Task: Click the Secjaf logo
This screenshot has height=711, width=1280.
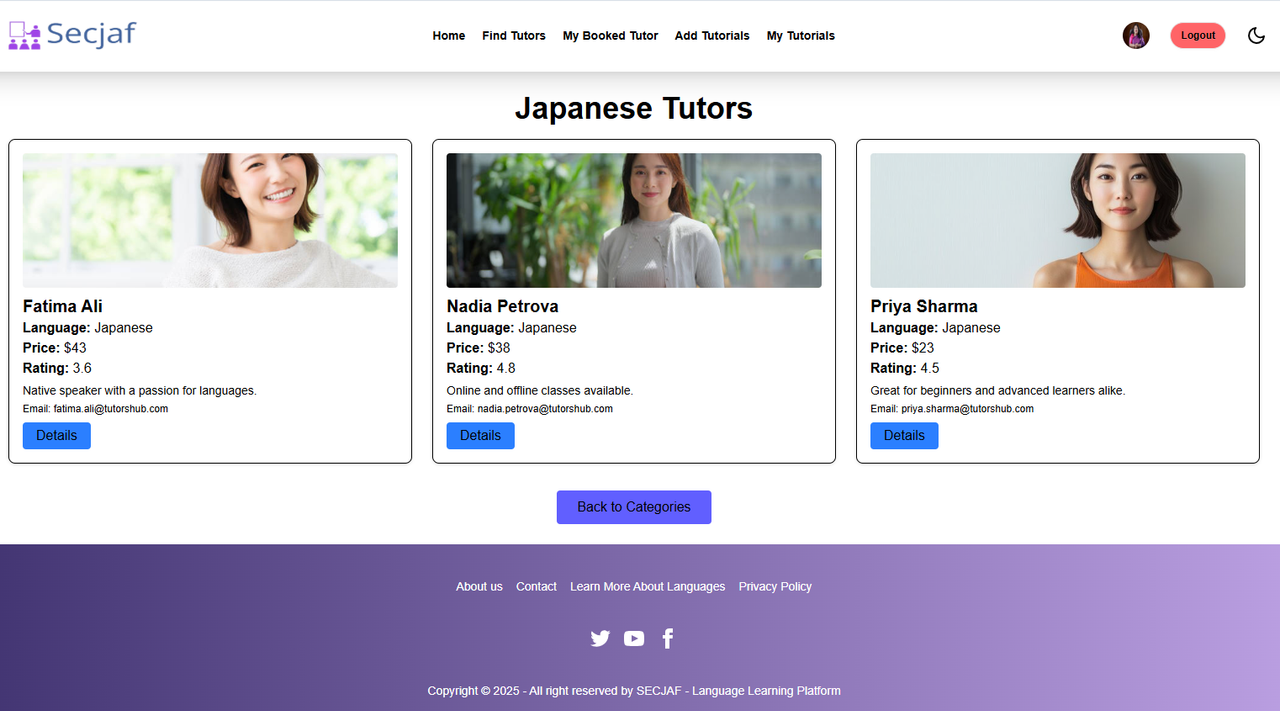Action: (x=72, y=35)
